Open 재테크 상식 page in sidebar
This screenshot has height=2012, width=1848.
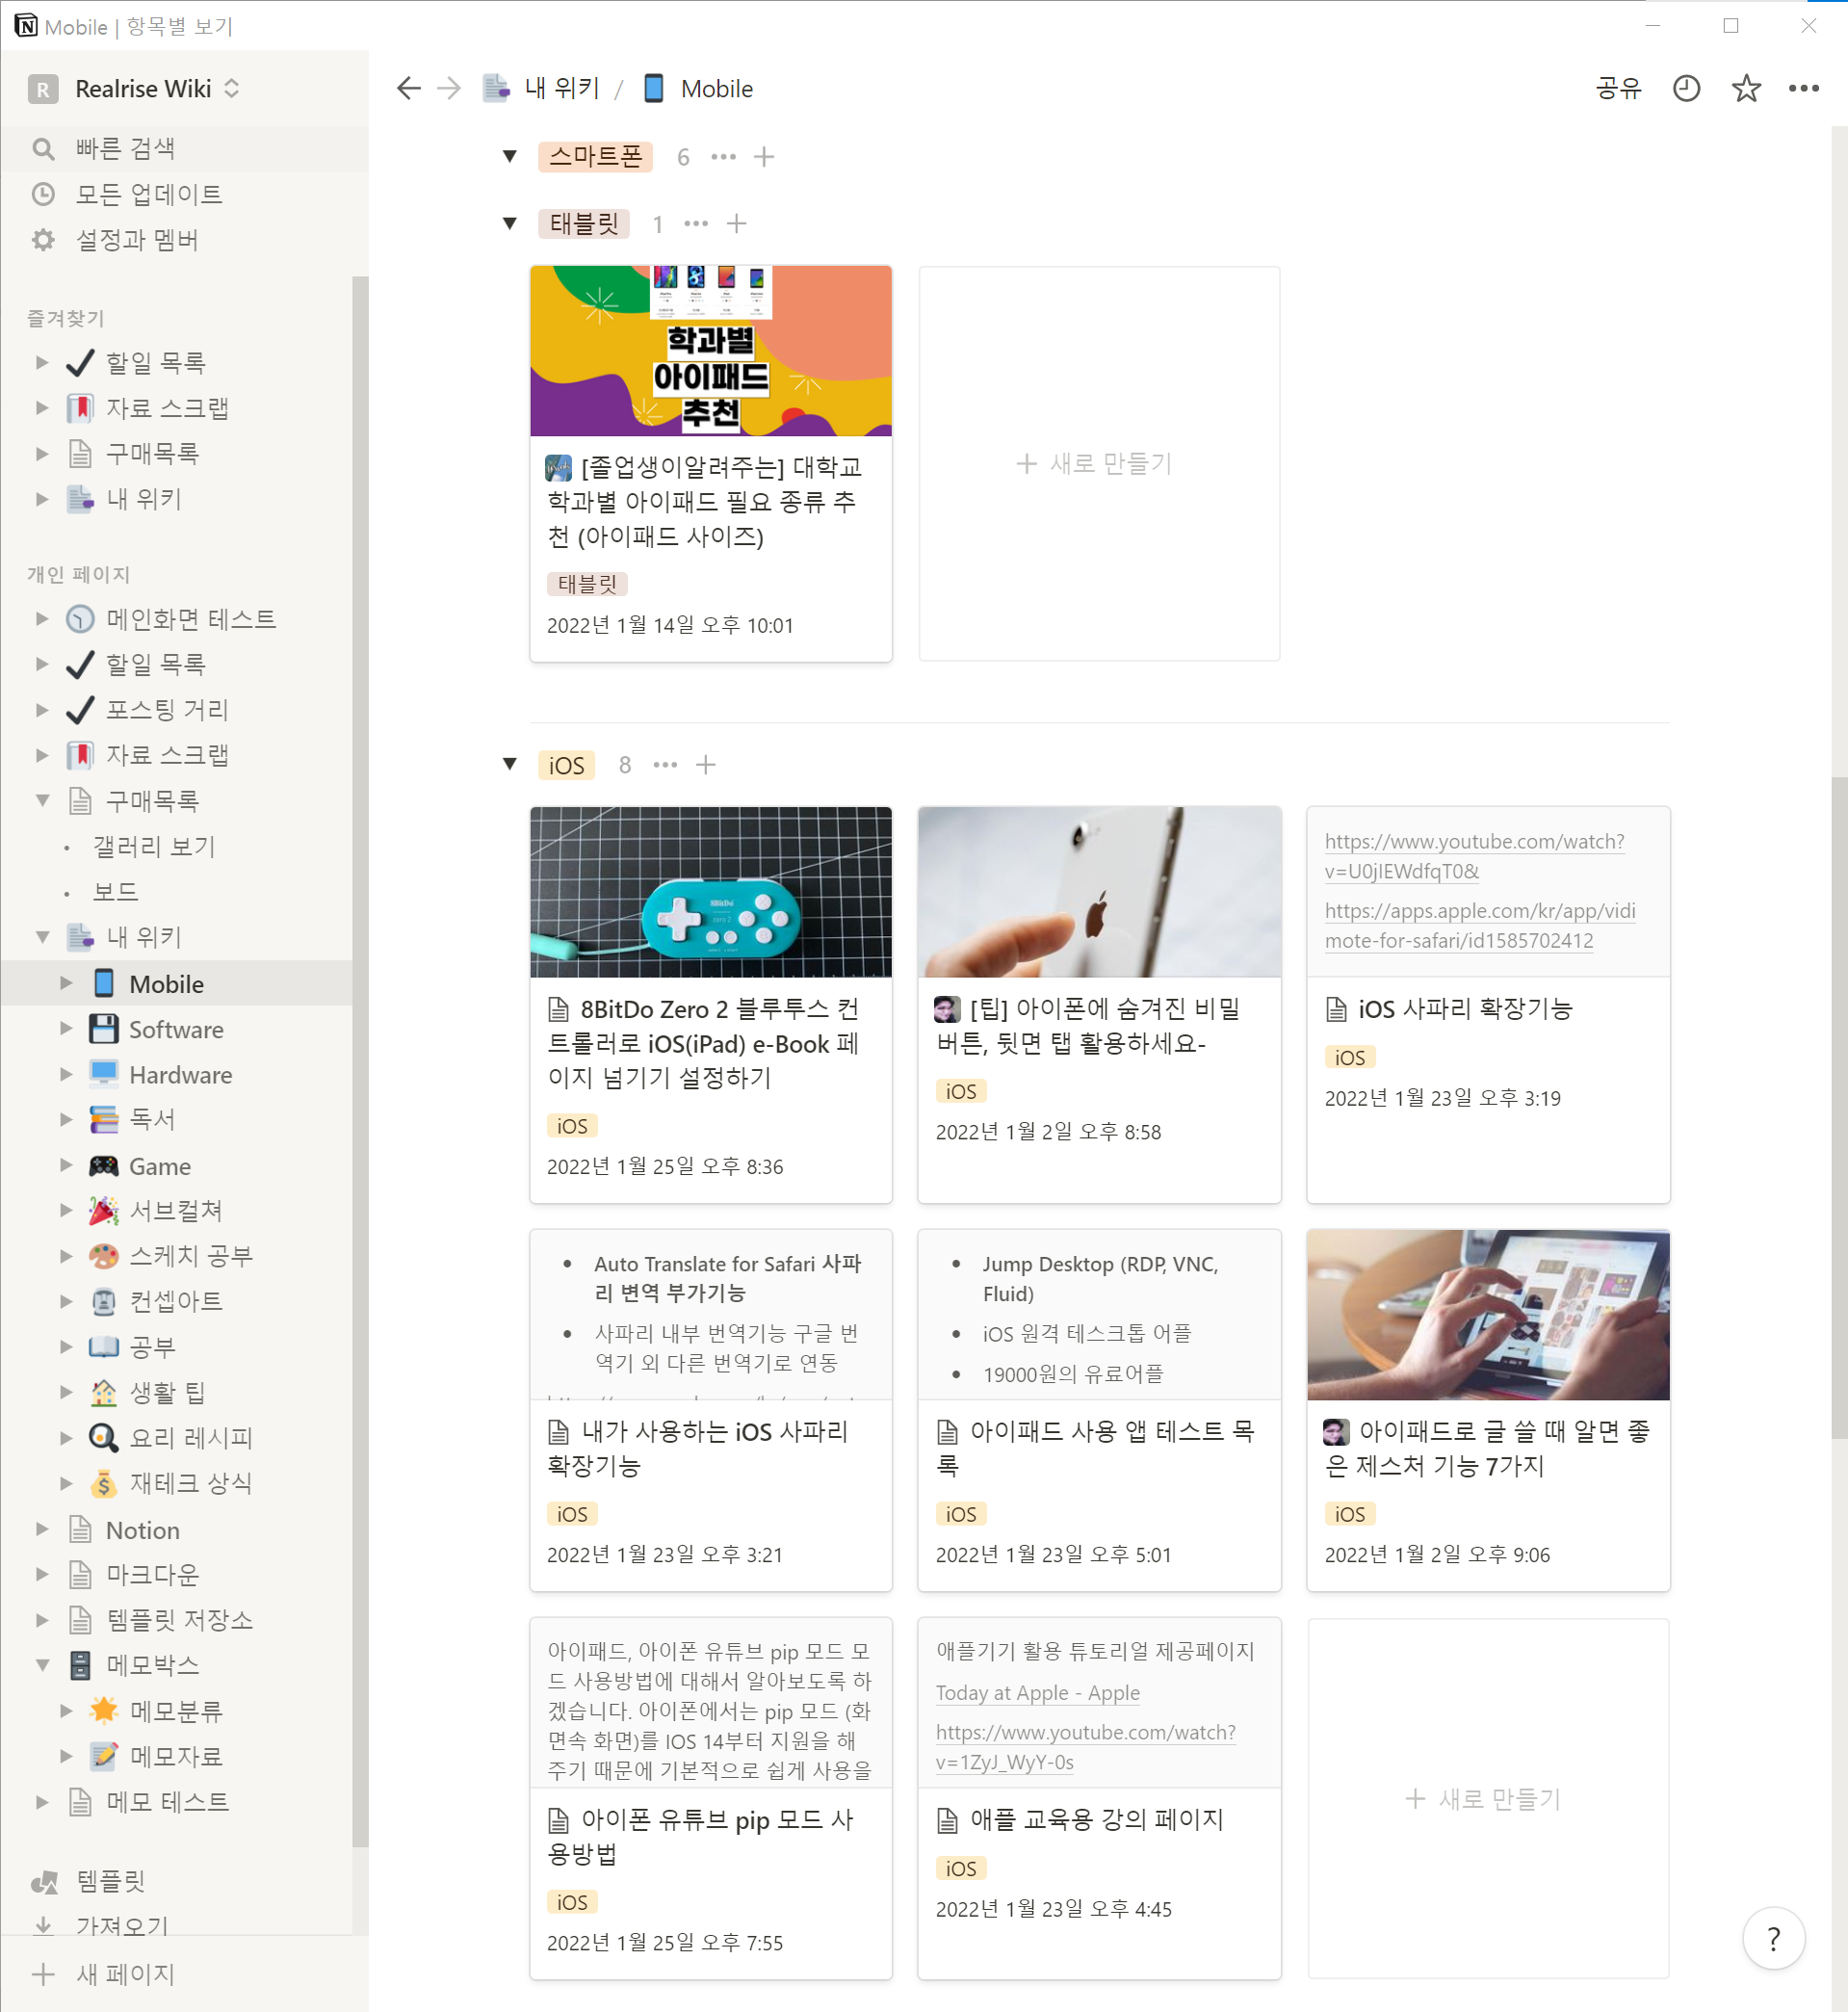pyautogui.click(x=176, y=1484)
